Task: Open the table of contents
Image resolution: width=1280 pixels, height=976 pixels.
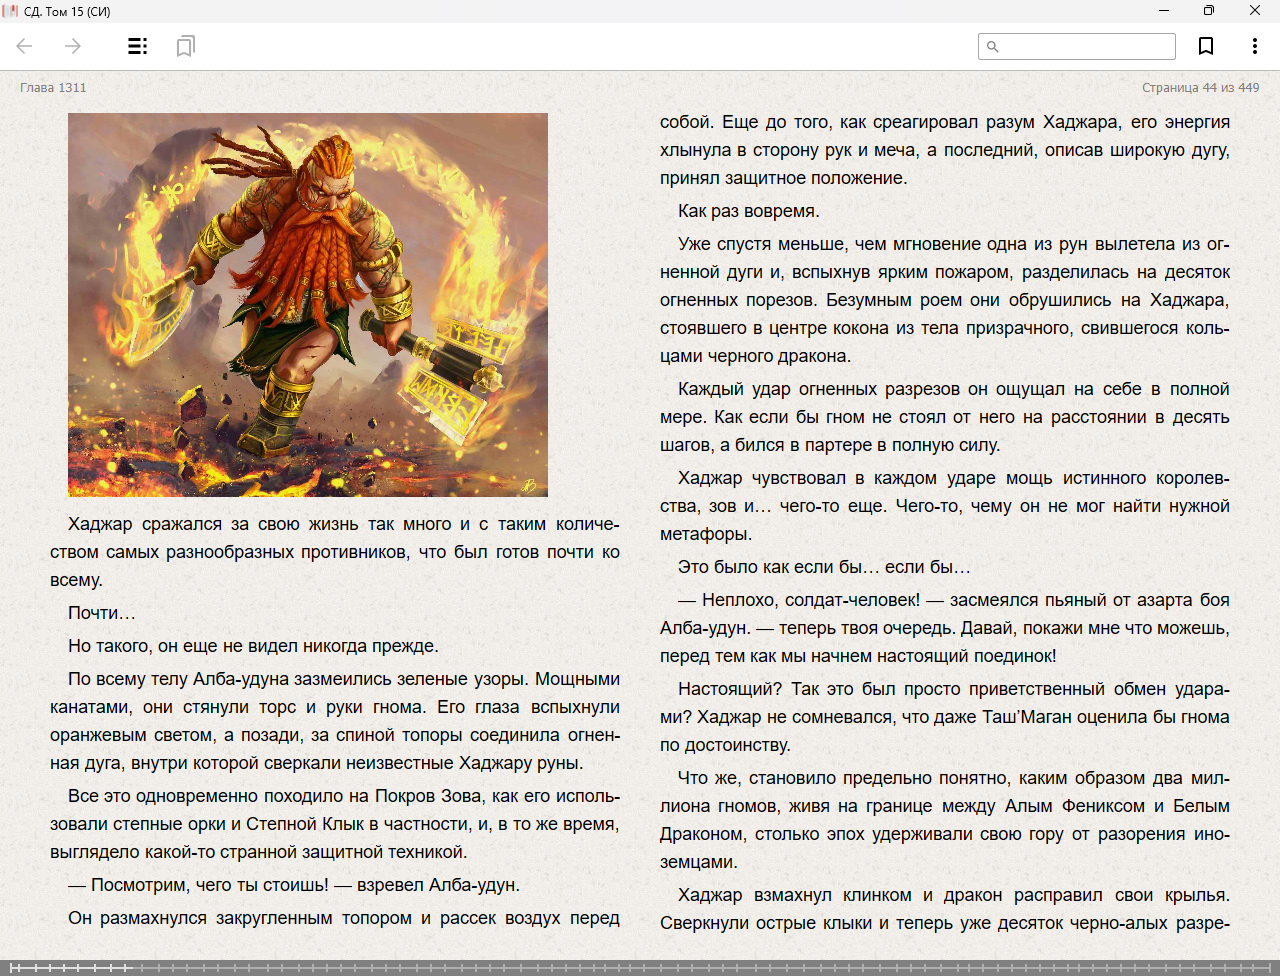Action: click(x=138, y=46)
